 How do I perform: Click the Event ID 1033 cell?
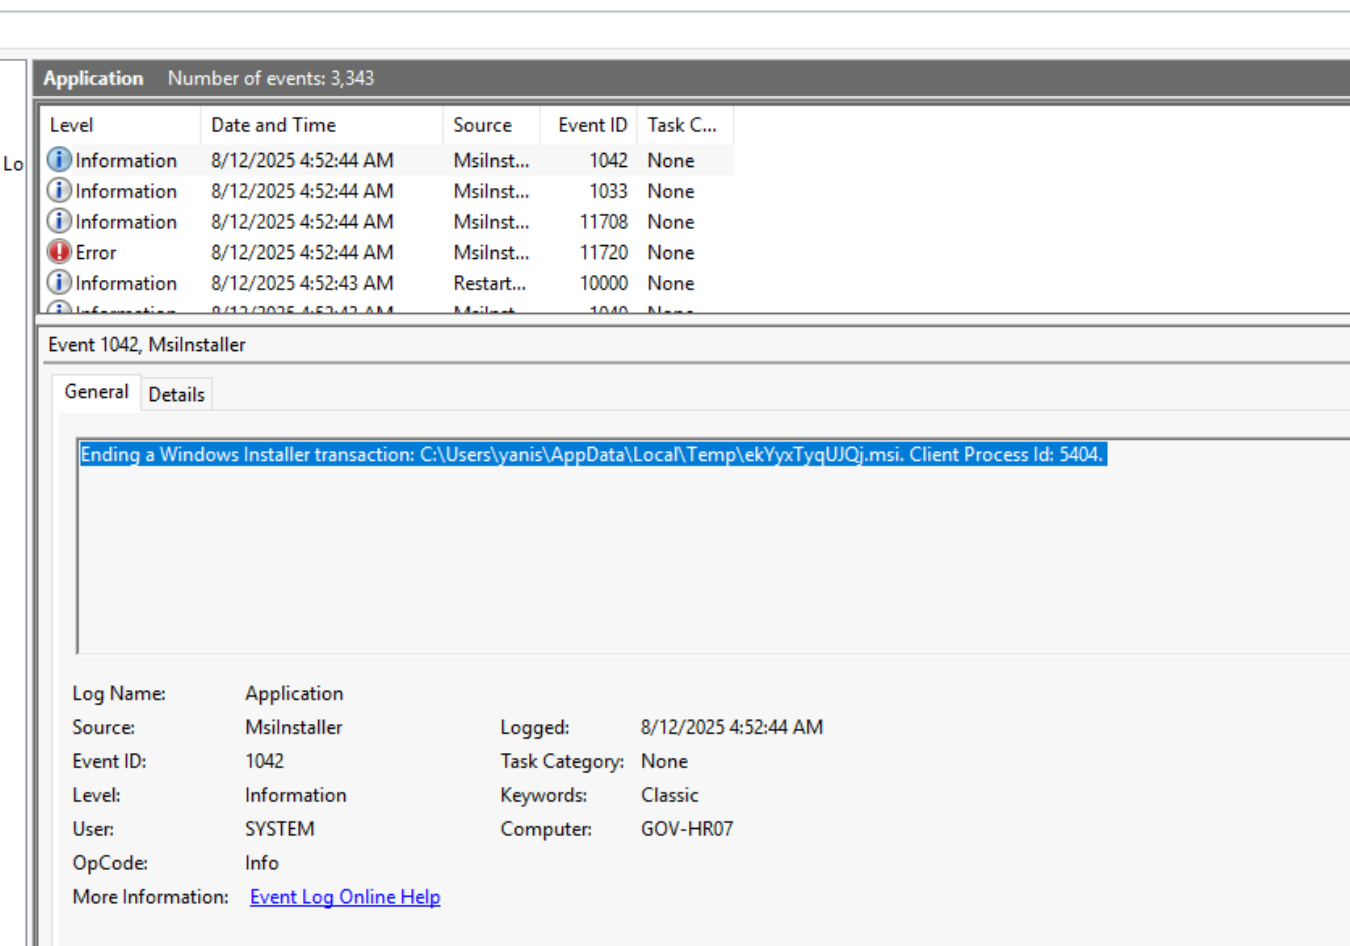608,191
